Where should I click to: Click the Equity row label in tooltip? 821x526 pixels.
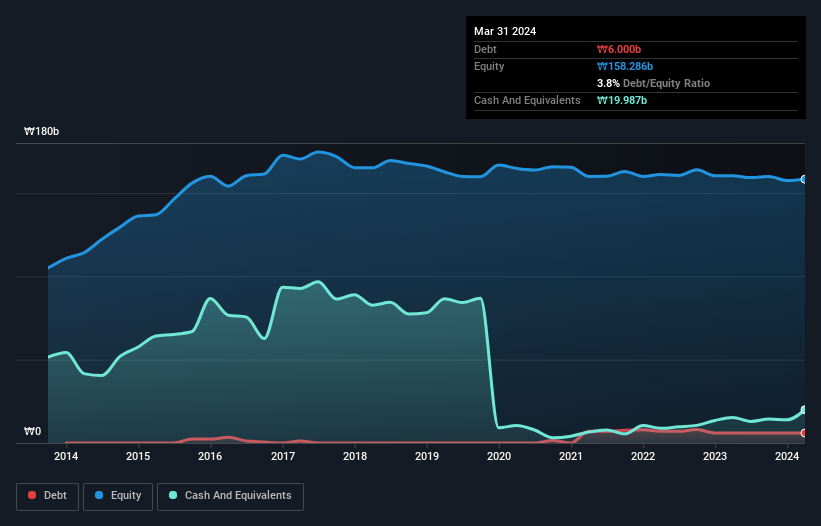489,66
